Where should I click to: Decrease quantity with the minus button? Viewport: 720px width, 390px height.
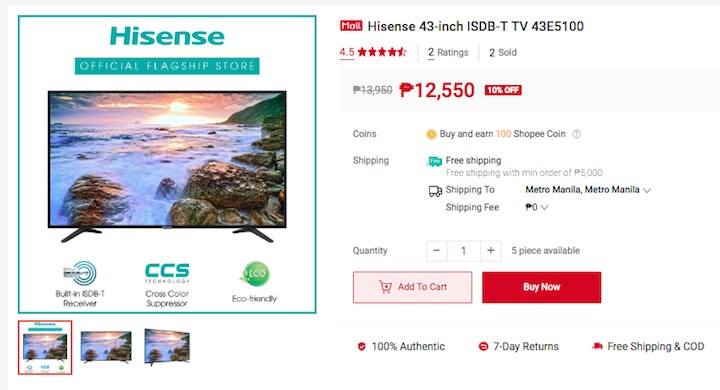tap(437, 251)
